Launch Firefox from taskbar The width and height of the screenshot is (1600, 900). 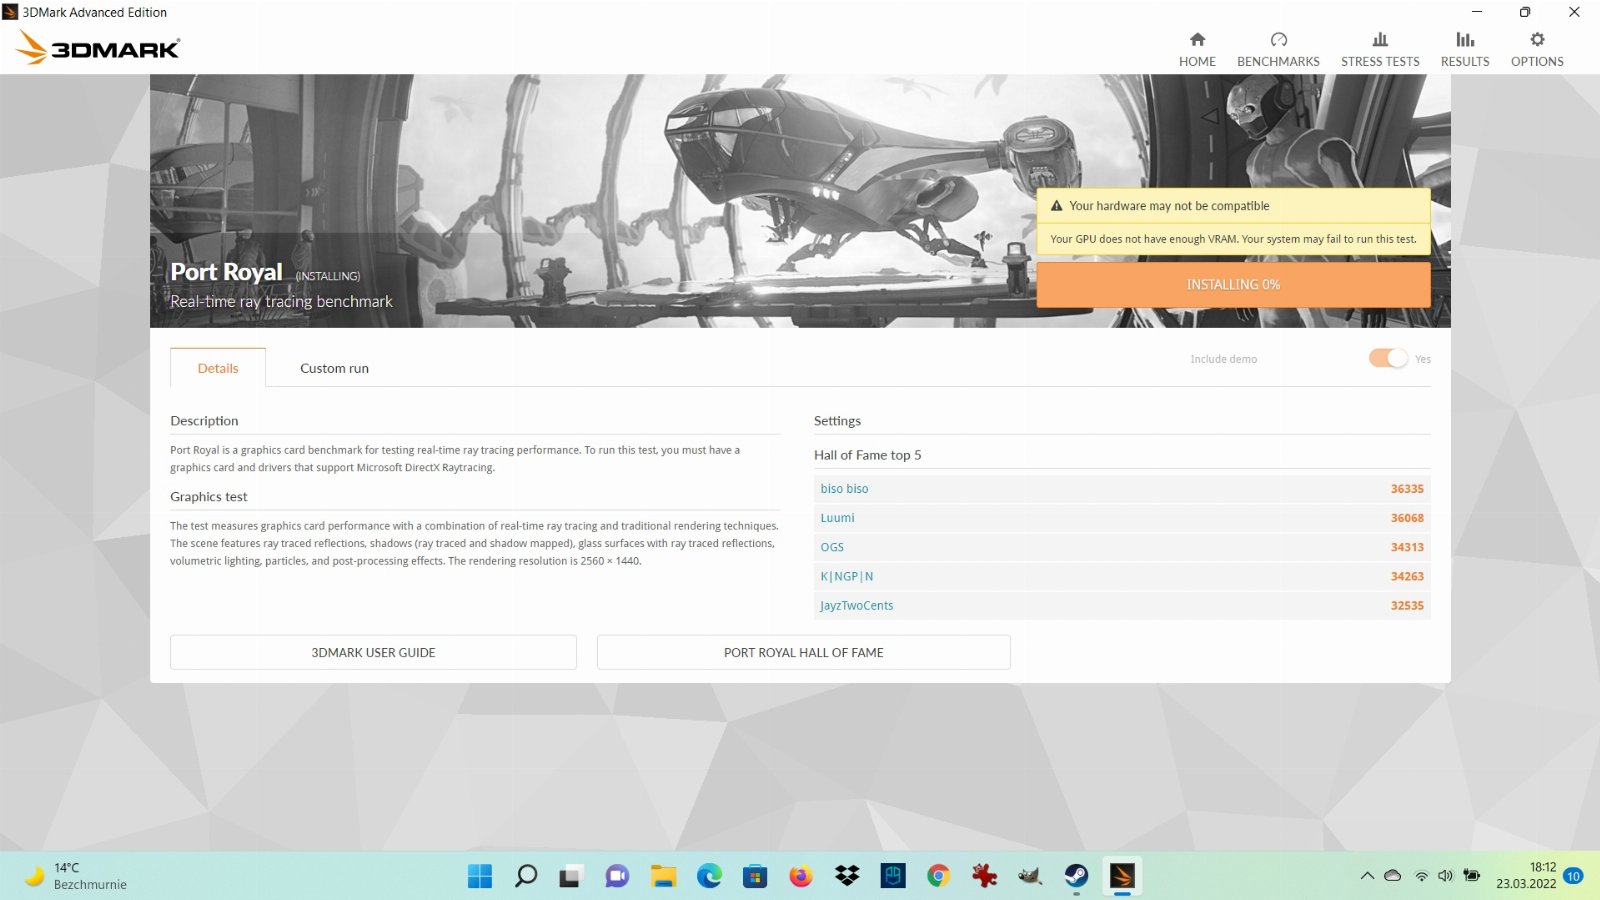click(x=801, y=876)
